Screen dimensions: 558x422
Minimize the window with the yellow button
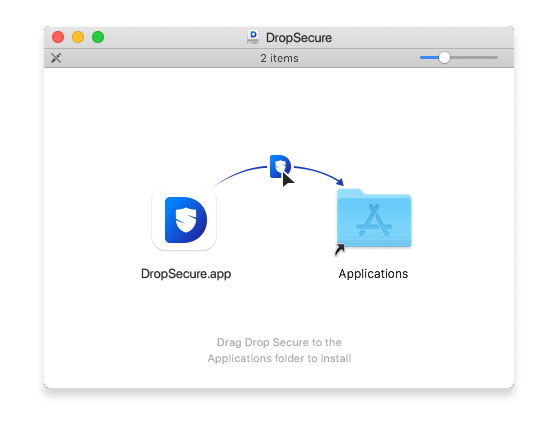pos(78,37)
